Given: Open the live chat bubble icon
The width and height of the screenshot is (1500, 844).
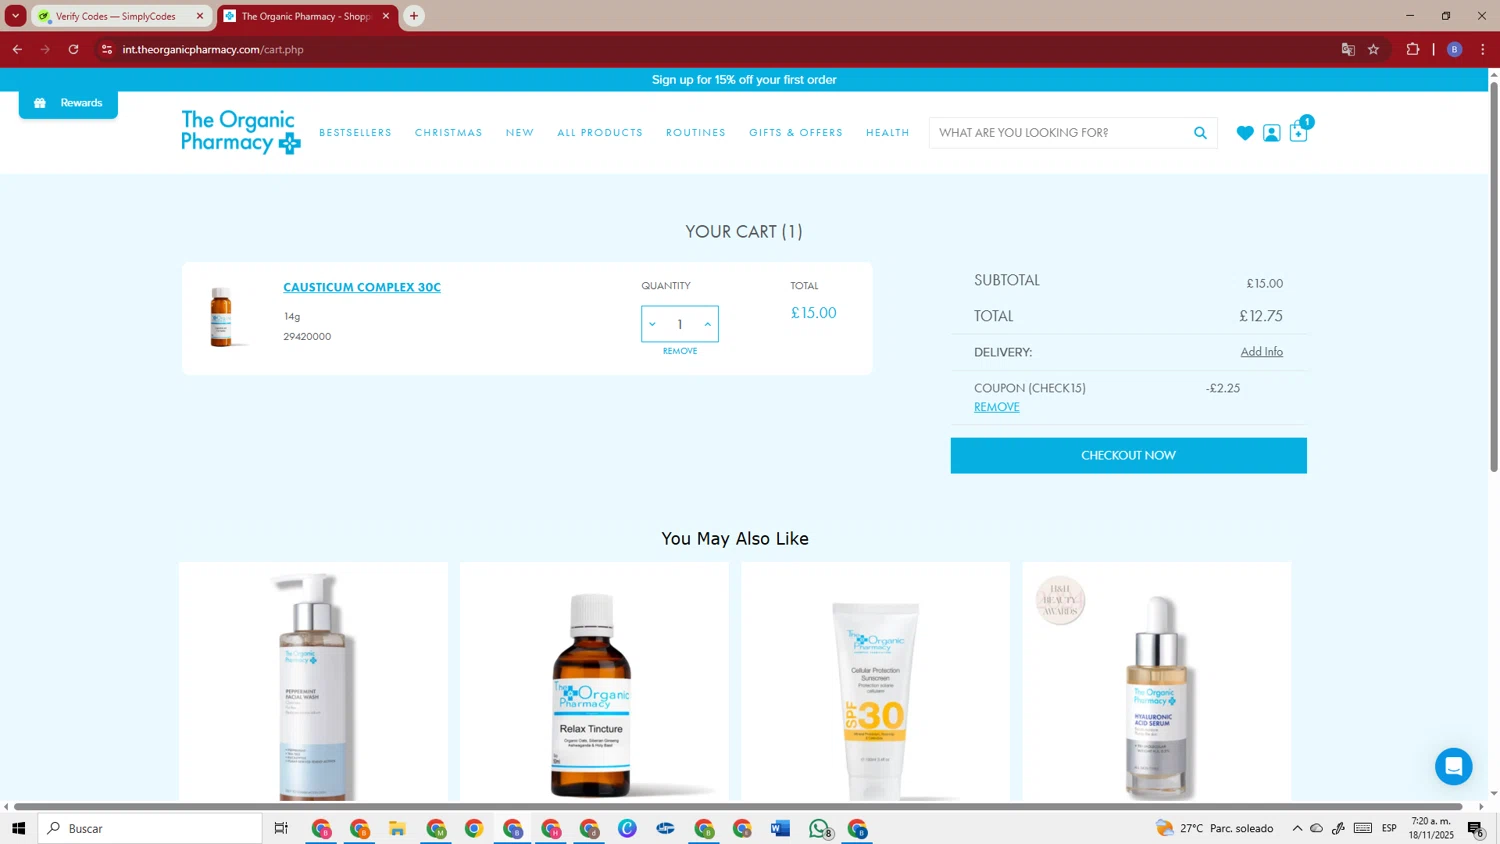Looking at the screenshot, I should tap(1453, 767).
